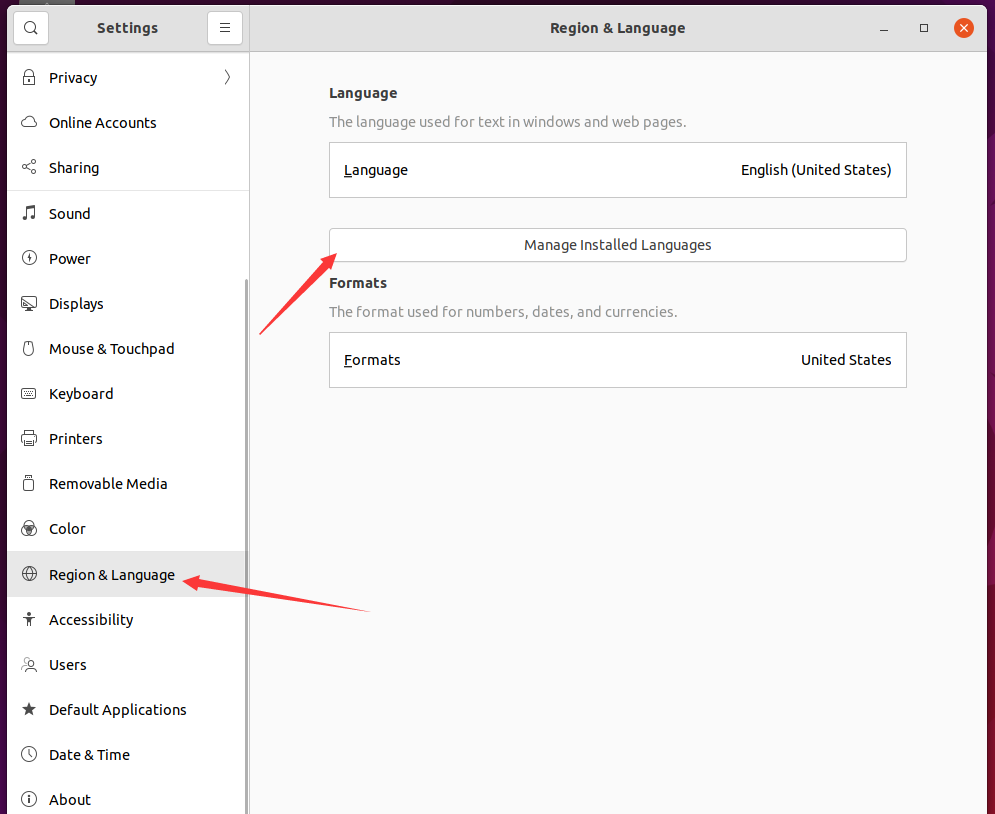Click the Displays monitor icon

[x=30, y=304]
